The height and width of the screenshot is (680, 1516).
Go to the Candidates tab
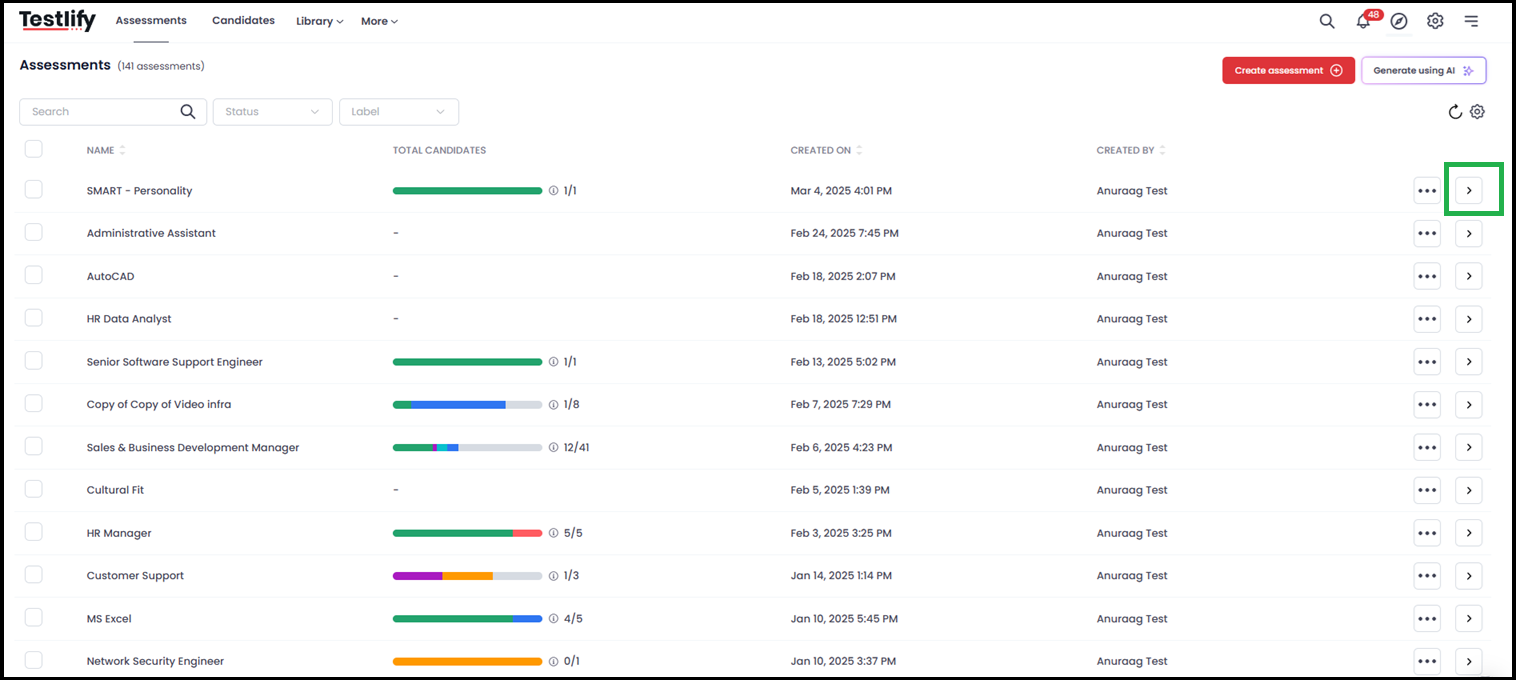(x=243, y=20)
